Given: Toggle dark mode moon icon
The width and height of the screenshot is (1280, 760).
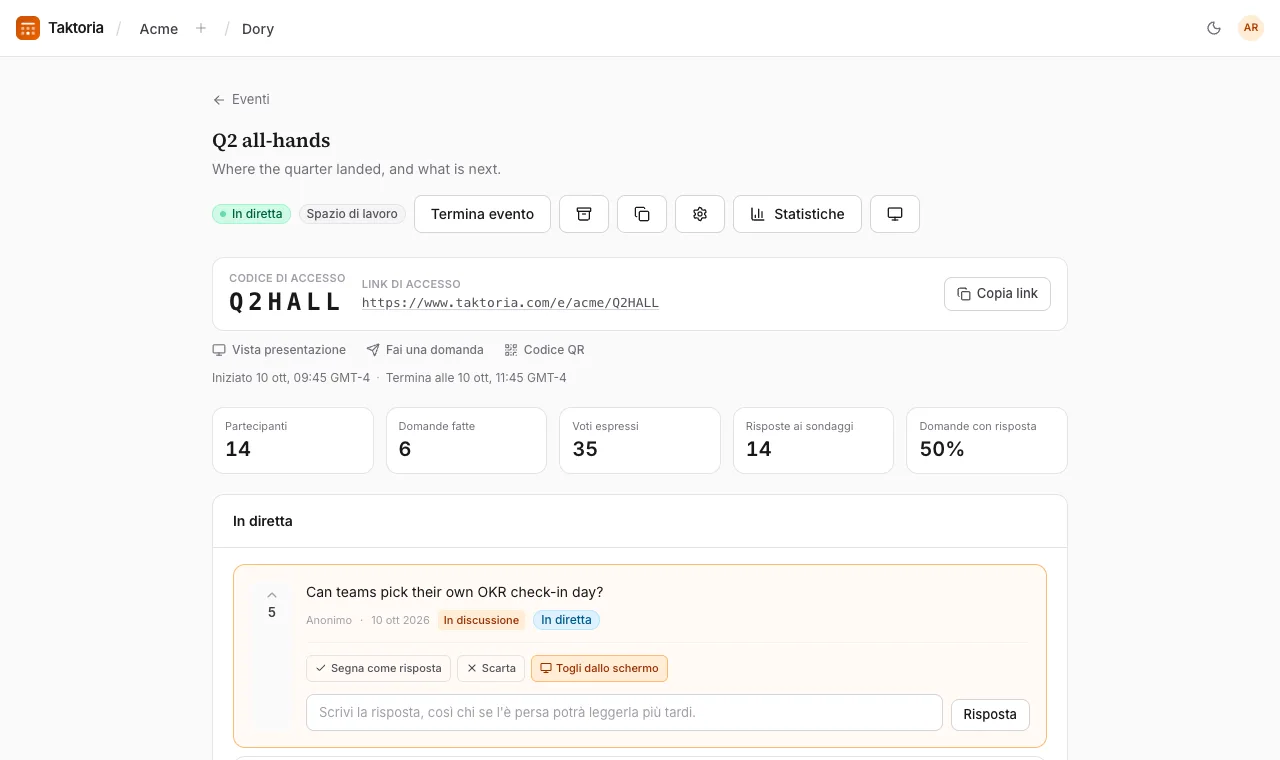Looking at the screenshot, I should [1214, 28].
